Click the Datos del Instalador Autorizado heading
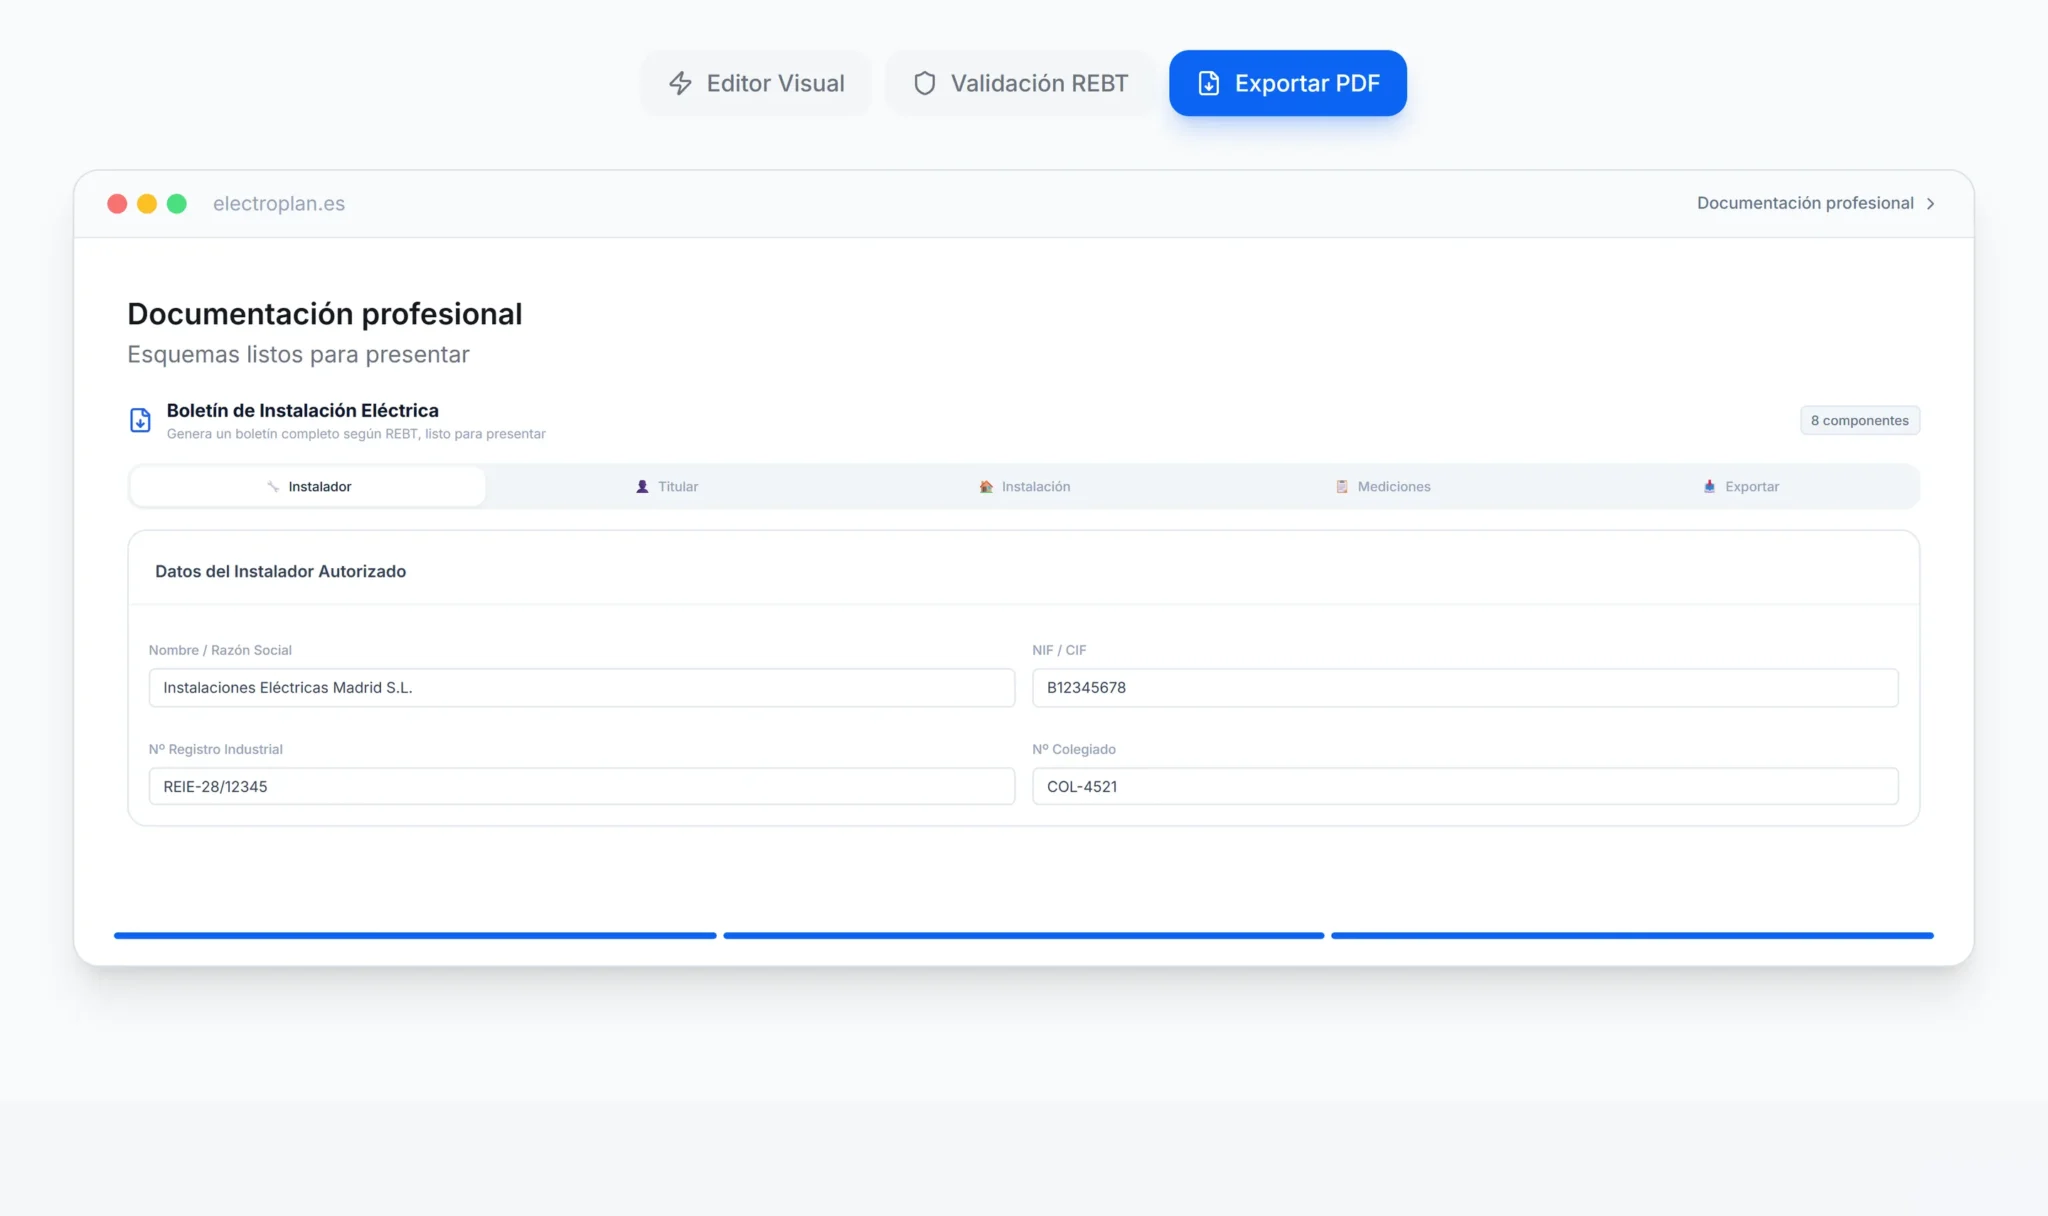The width and height of the screenshot is (2048, 1216). click(x=281, y=571)
